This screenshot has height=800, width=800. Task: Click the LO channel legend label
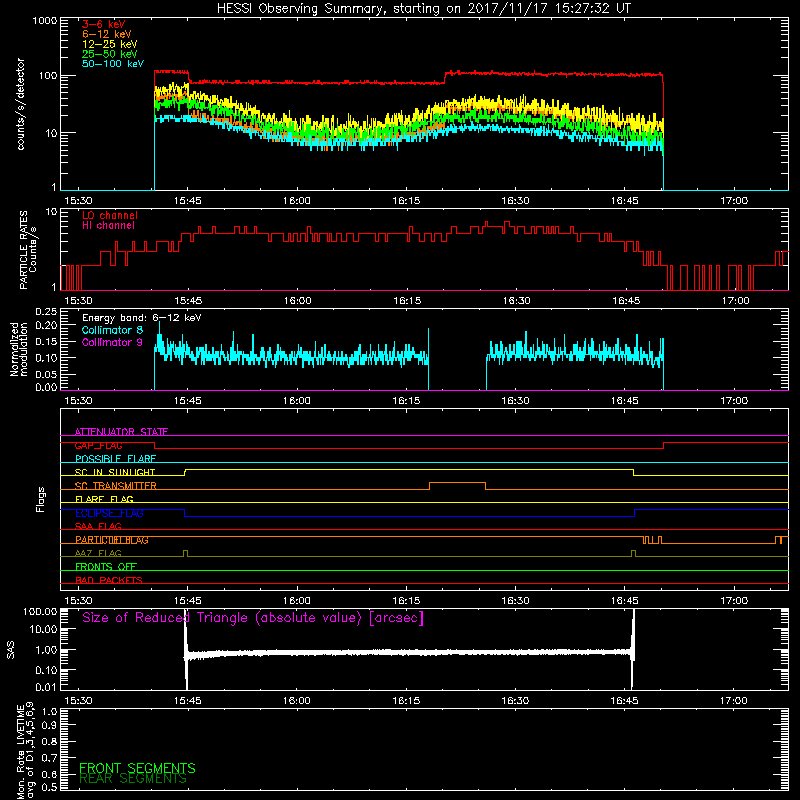coord(110,215)
